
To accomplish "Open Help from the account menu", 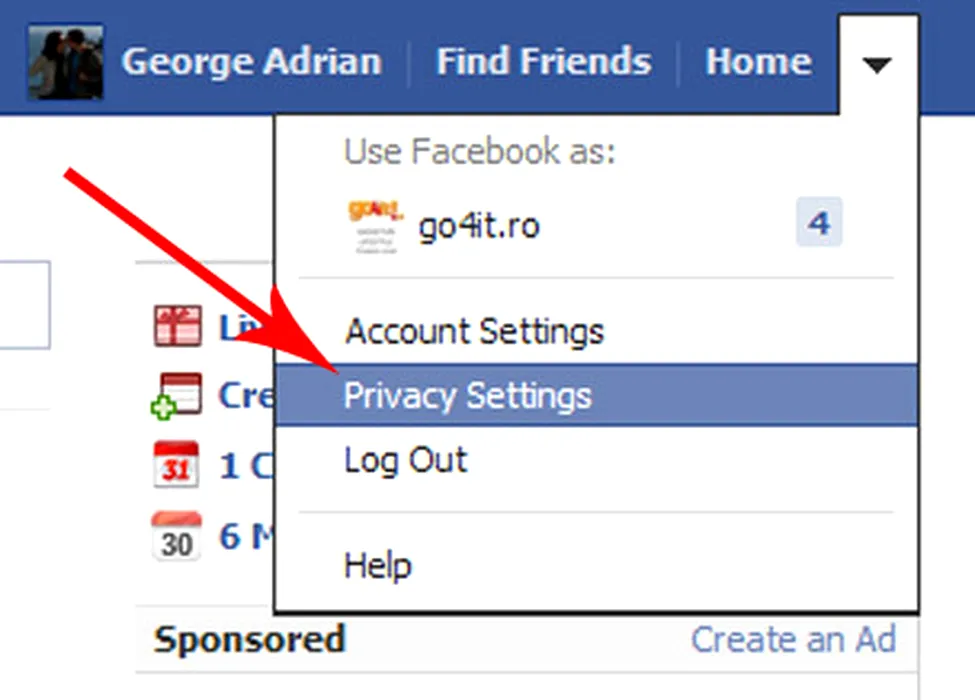I will point(377,566).
